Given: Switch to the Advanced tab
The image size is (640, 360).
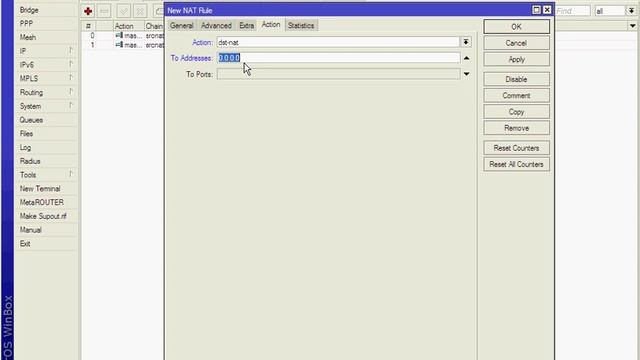Looking at the screenshot, I should click(x=216, y=25).
